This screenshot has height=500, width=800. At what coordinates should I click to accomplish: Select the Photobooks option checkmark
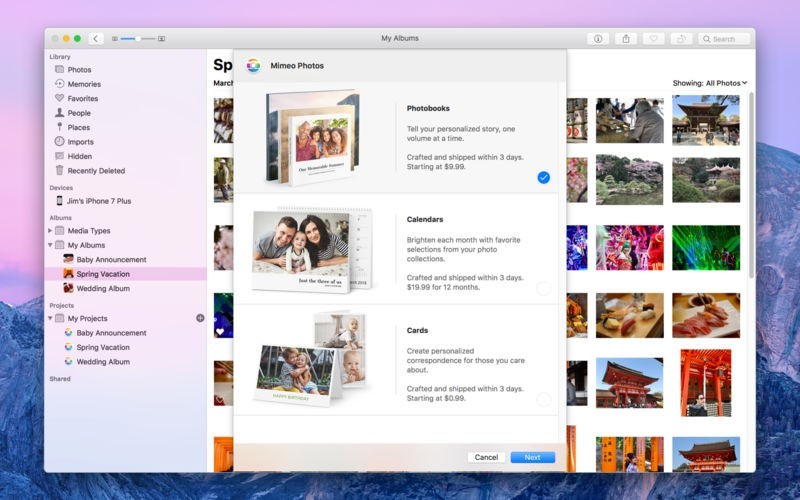point(543,177)
